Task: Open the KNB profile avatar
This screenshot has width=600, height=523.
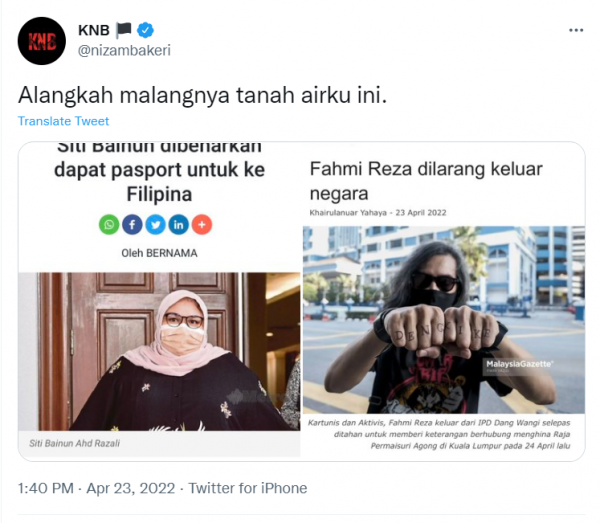Action: coord(42,41)
